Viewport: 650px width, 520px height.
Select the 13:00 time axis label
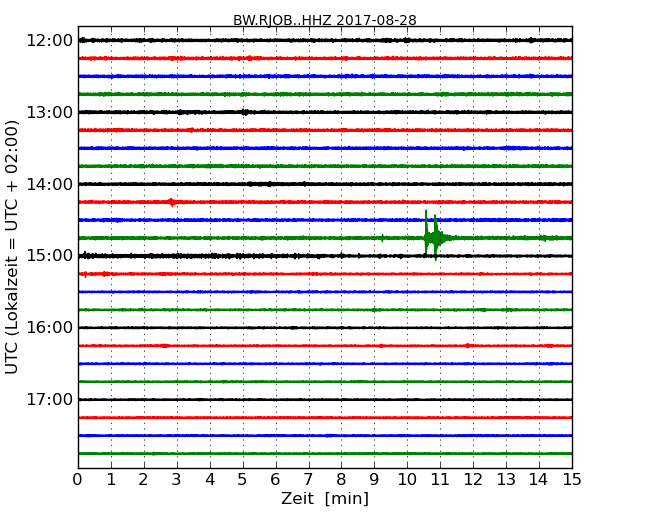pyautogui.click(x=50, y=112)
